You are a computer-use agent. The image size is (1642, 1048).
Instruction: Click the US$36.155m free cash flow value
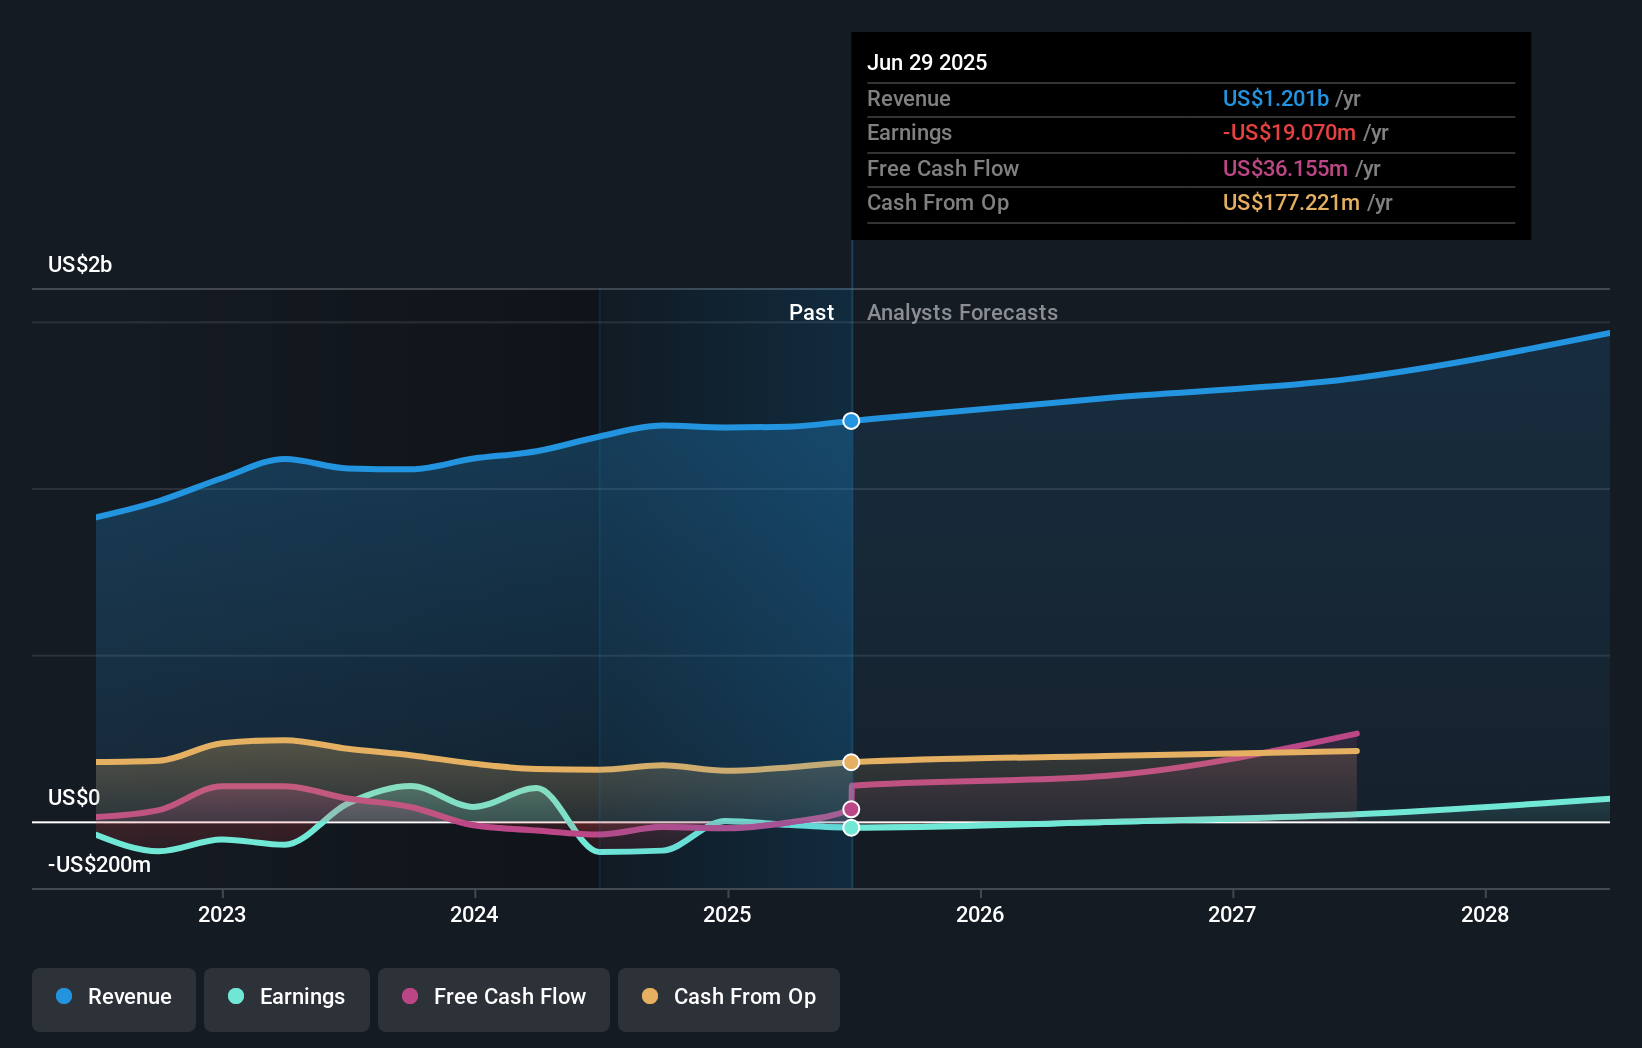point(1286,168)
